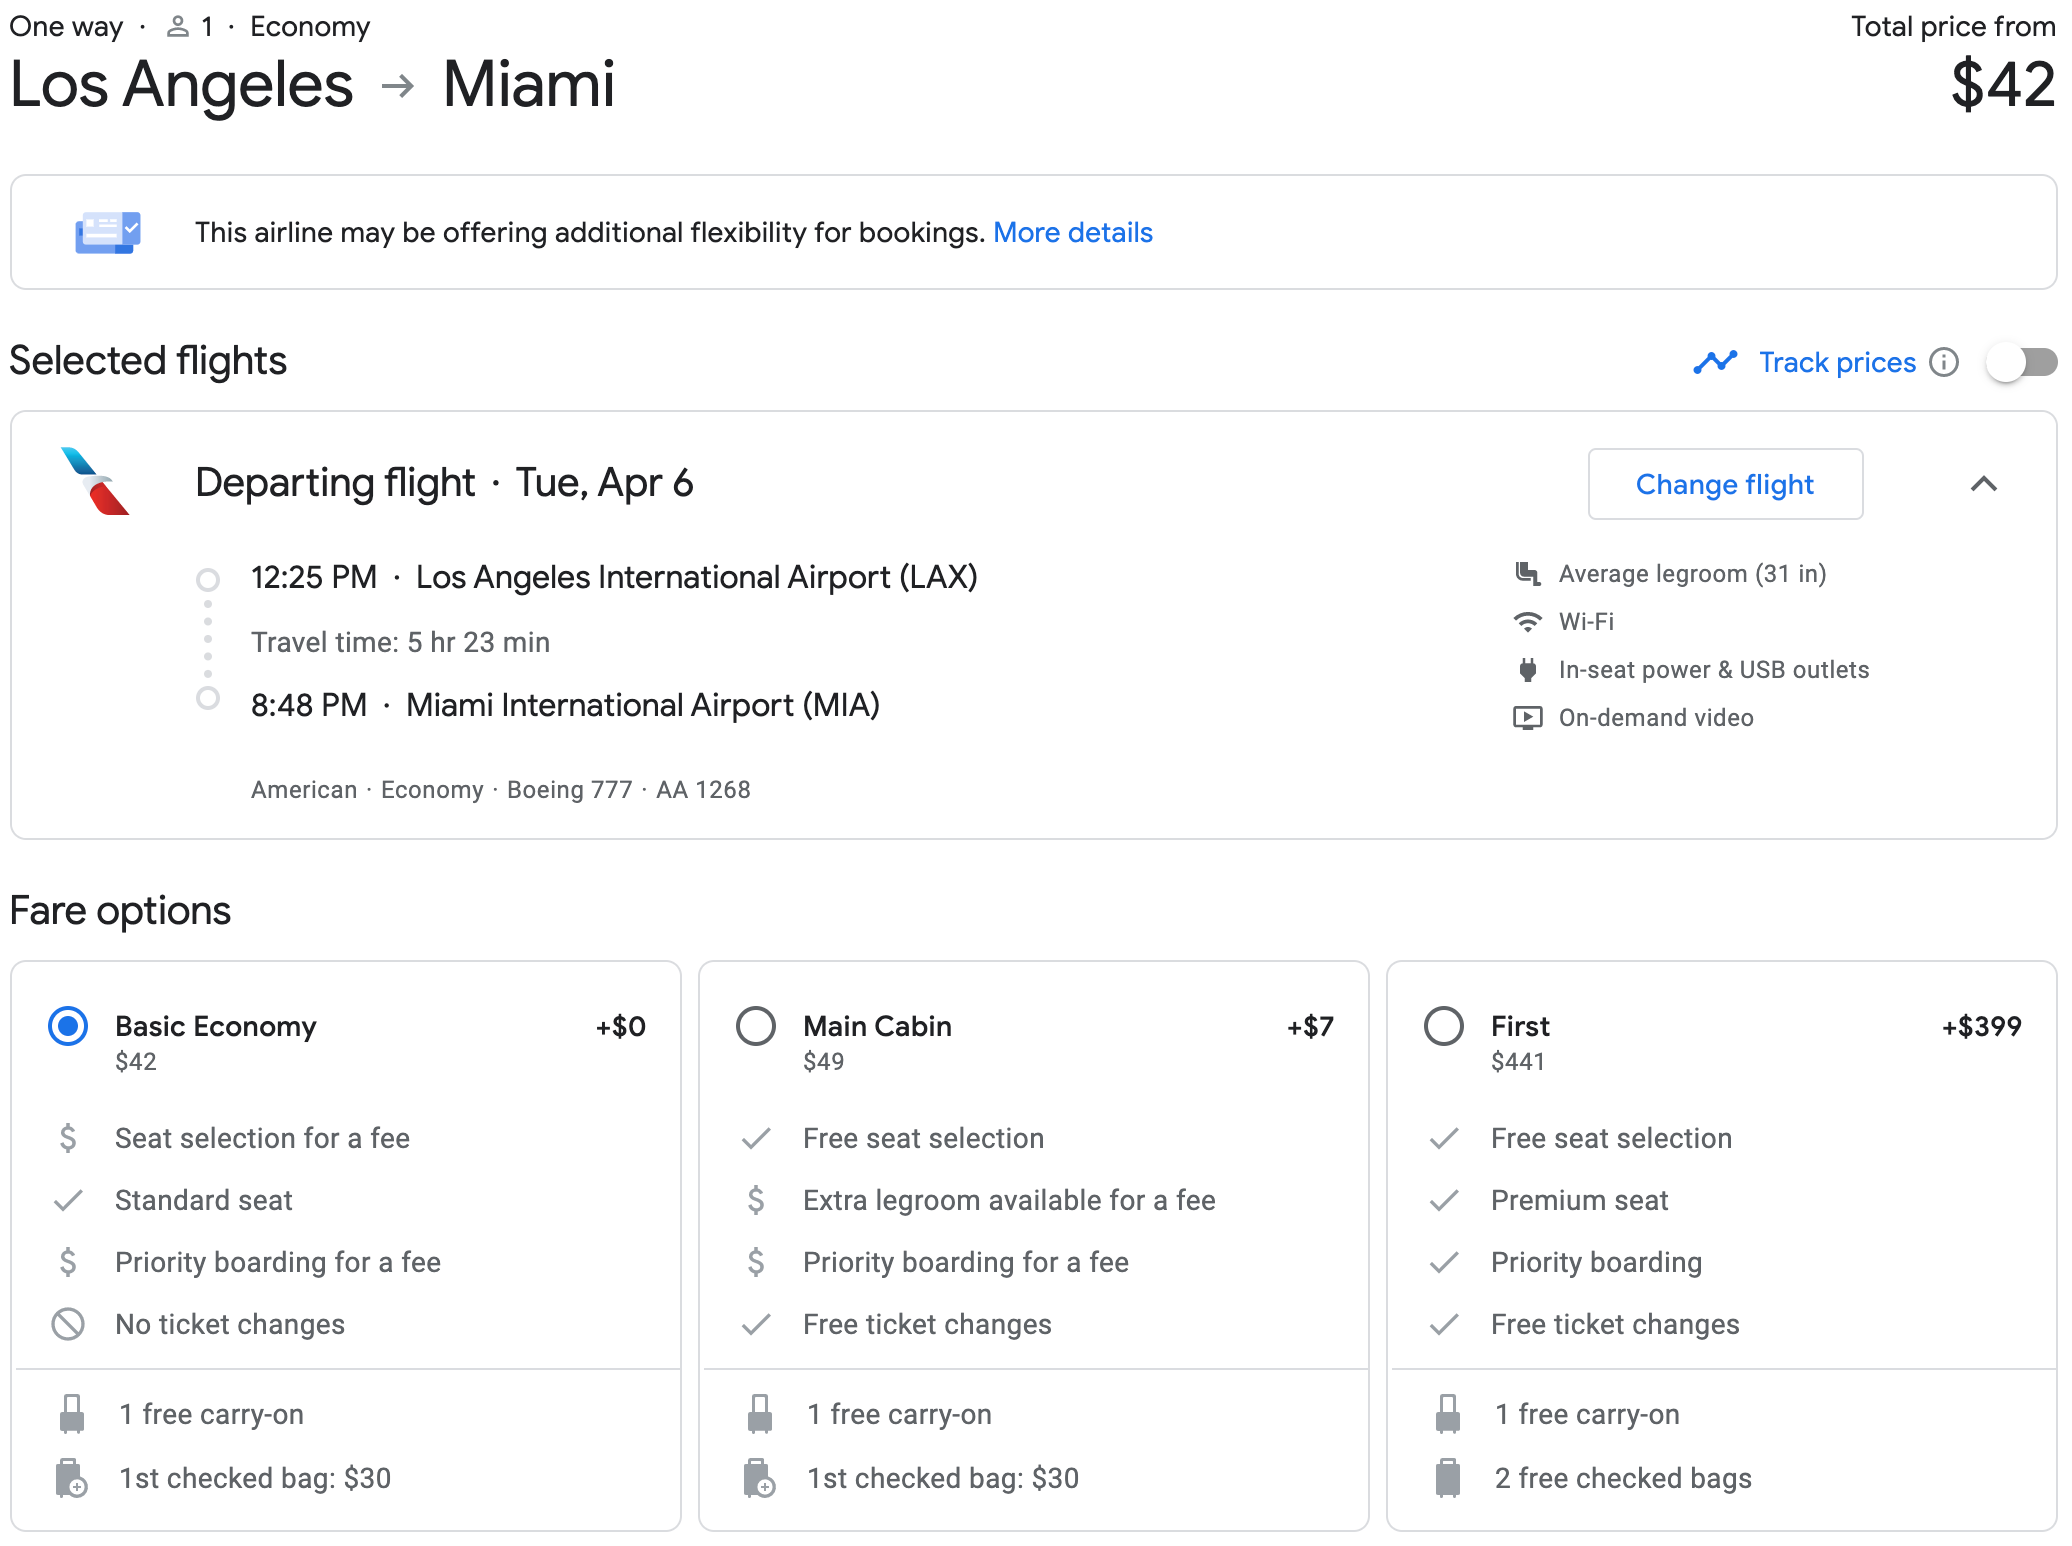Click the on-demand video icon
This screenshot has width=2072, height=1546.
1527,718
